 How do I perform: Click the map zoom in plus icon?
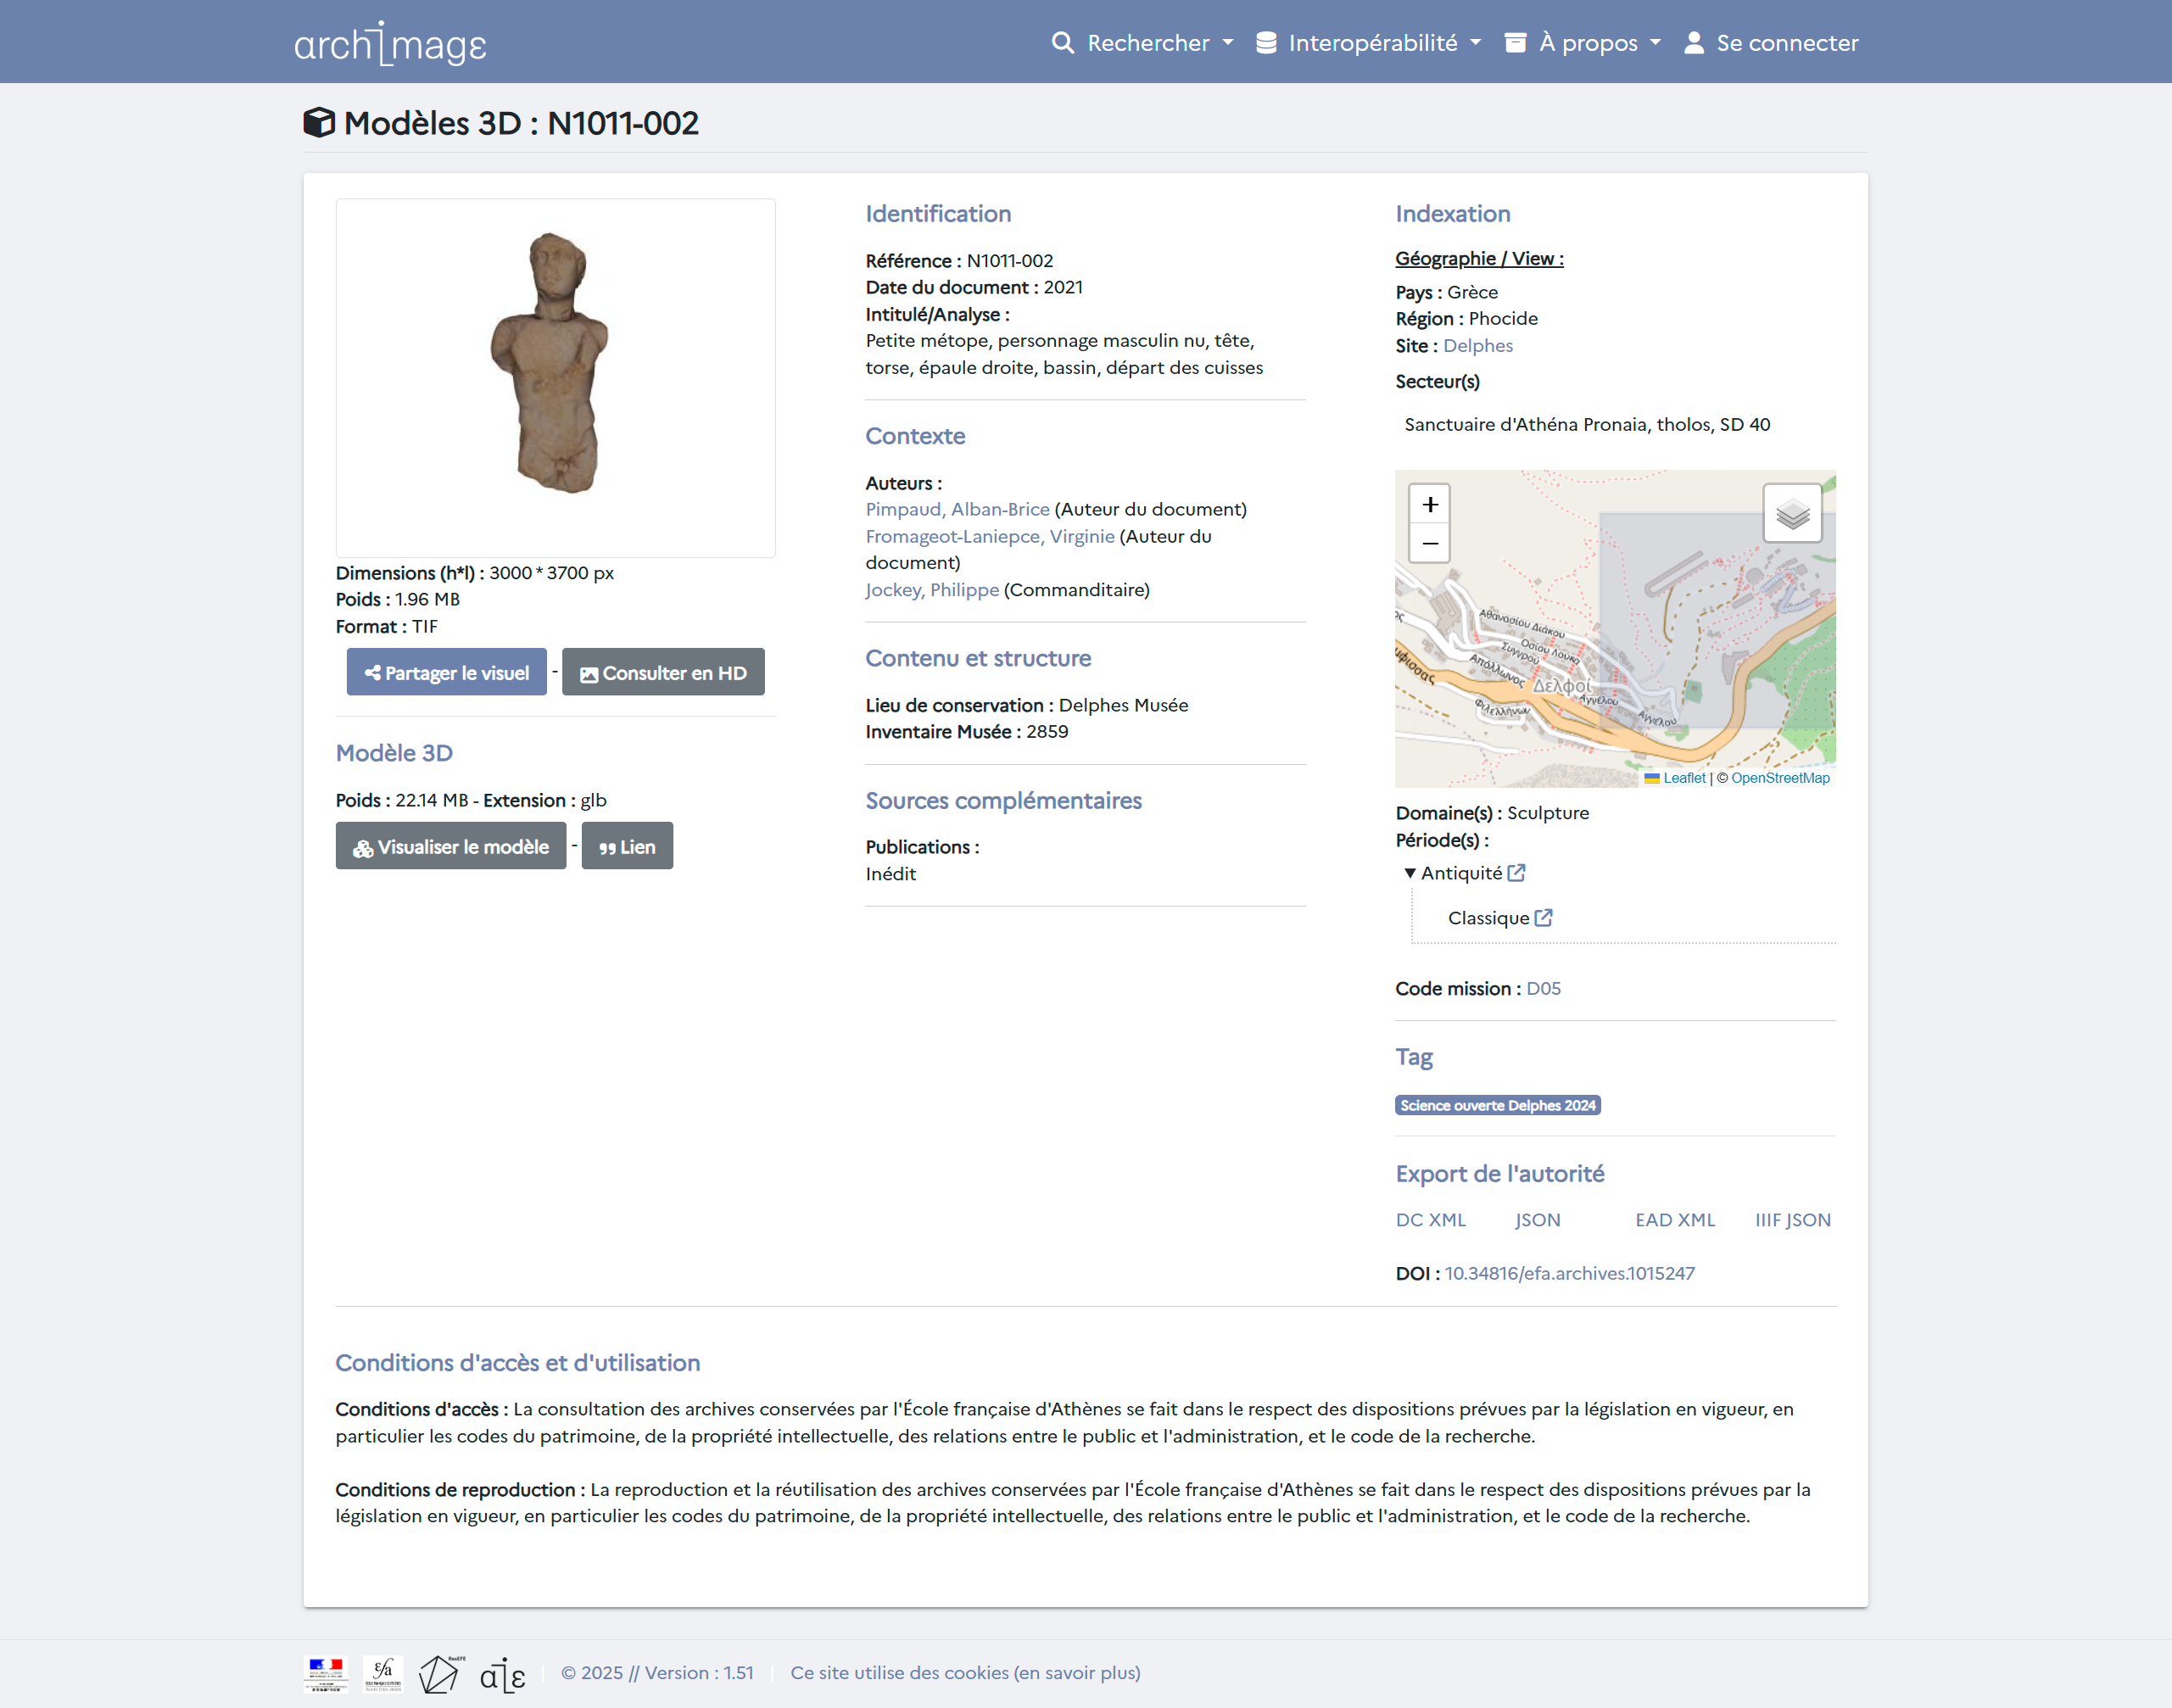[x=1430, y=505]
